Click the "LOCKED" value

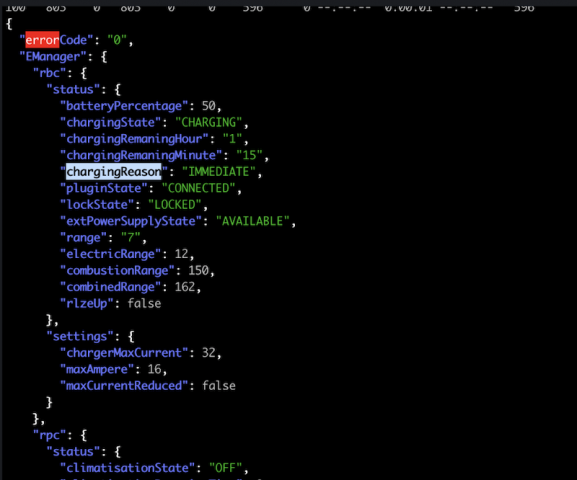click(x=175, y=205)
